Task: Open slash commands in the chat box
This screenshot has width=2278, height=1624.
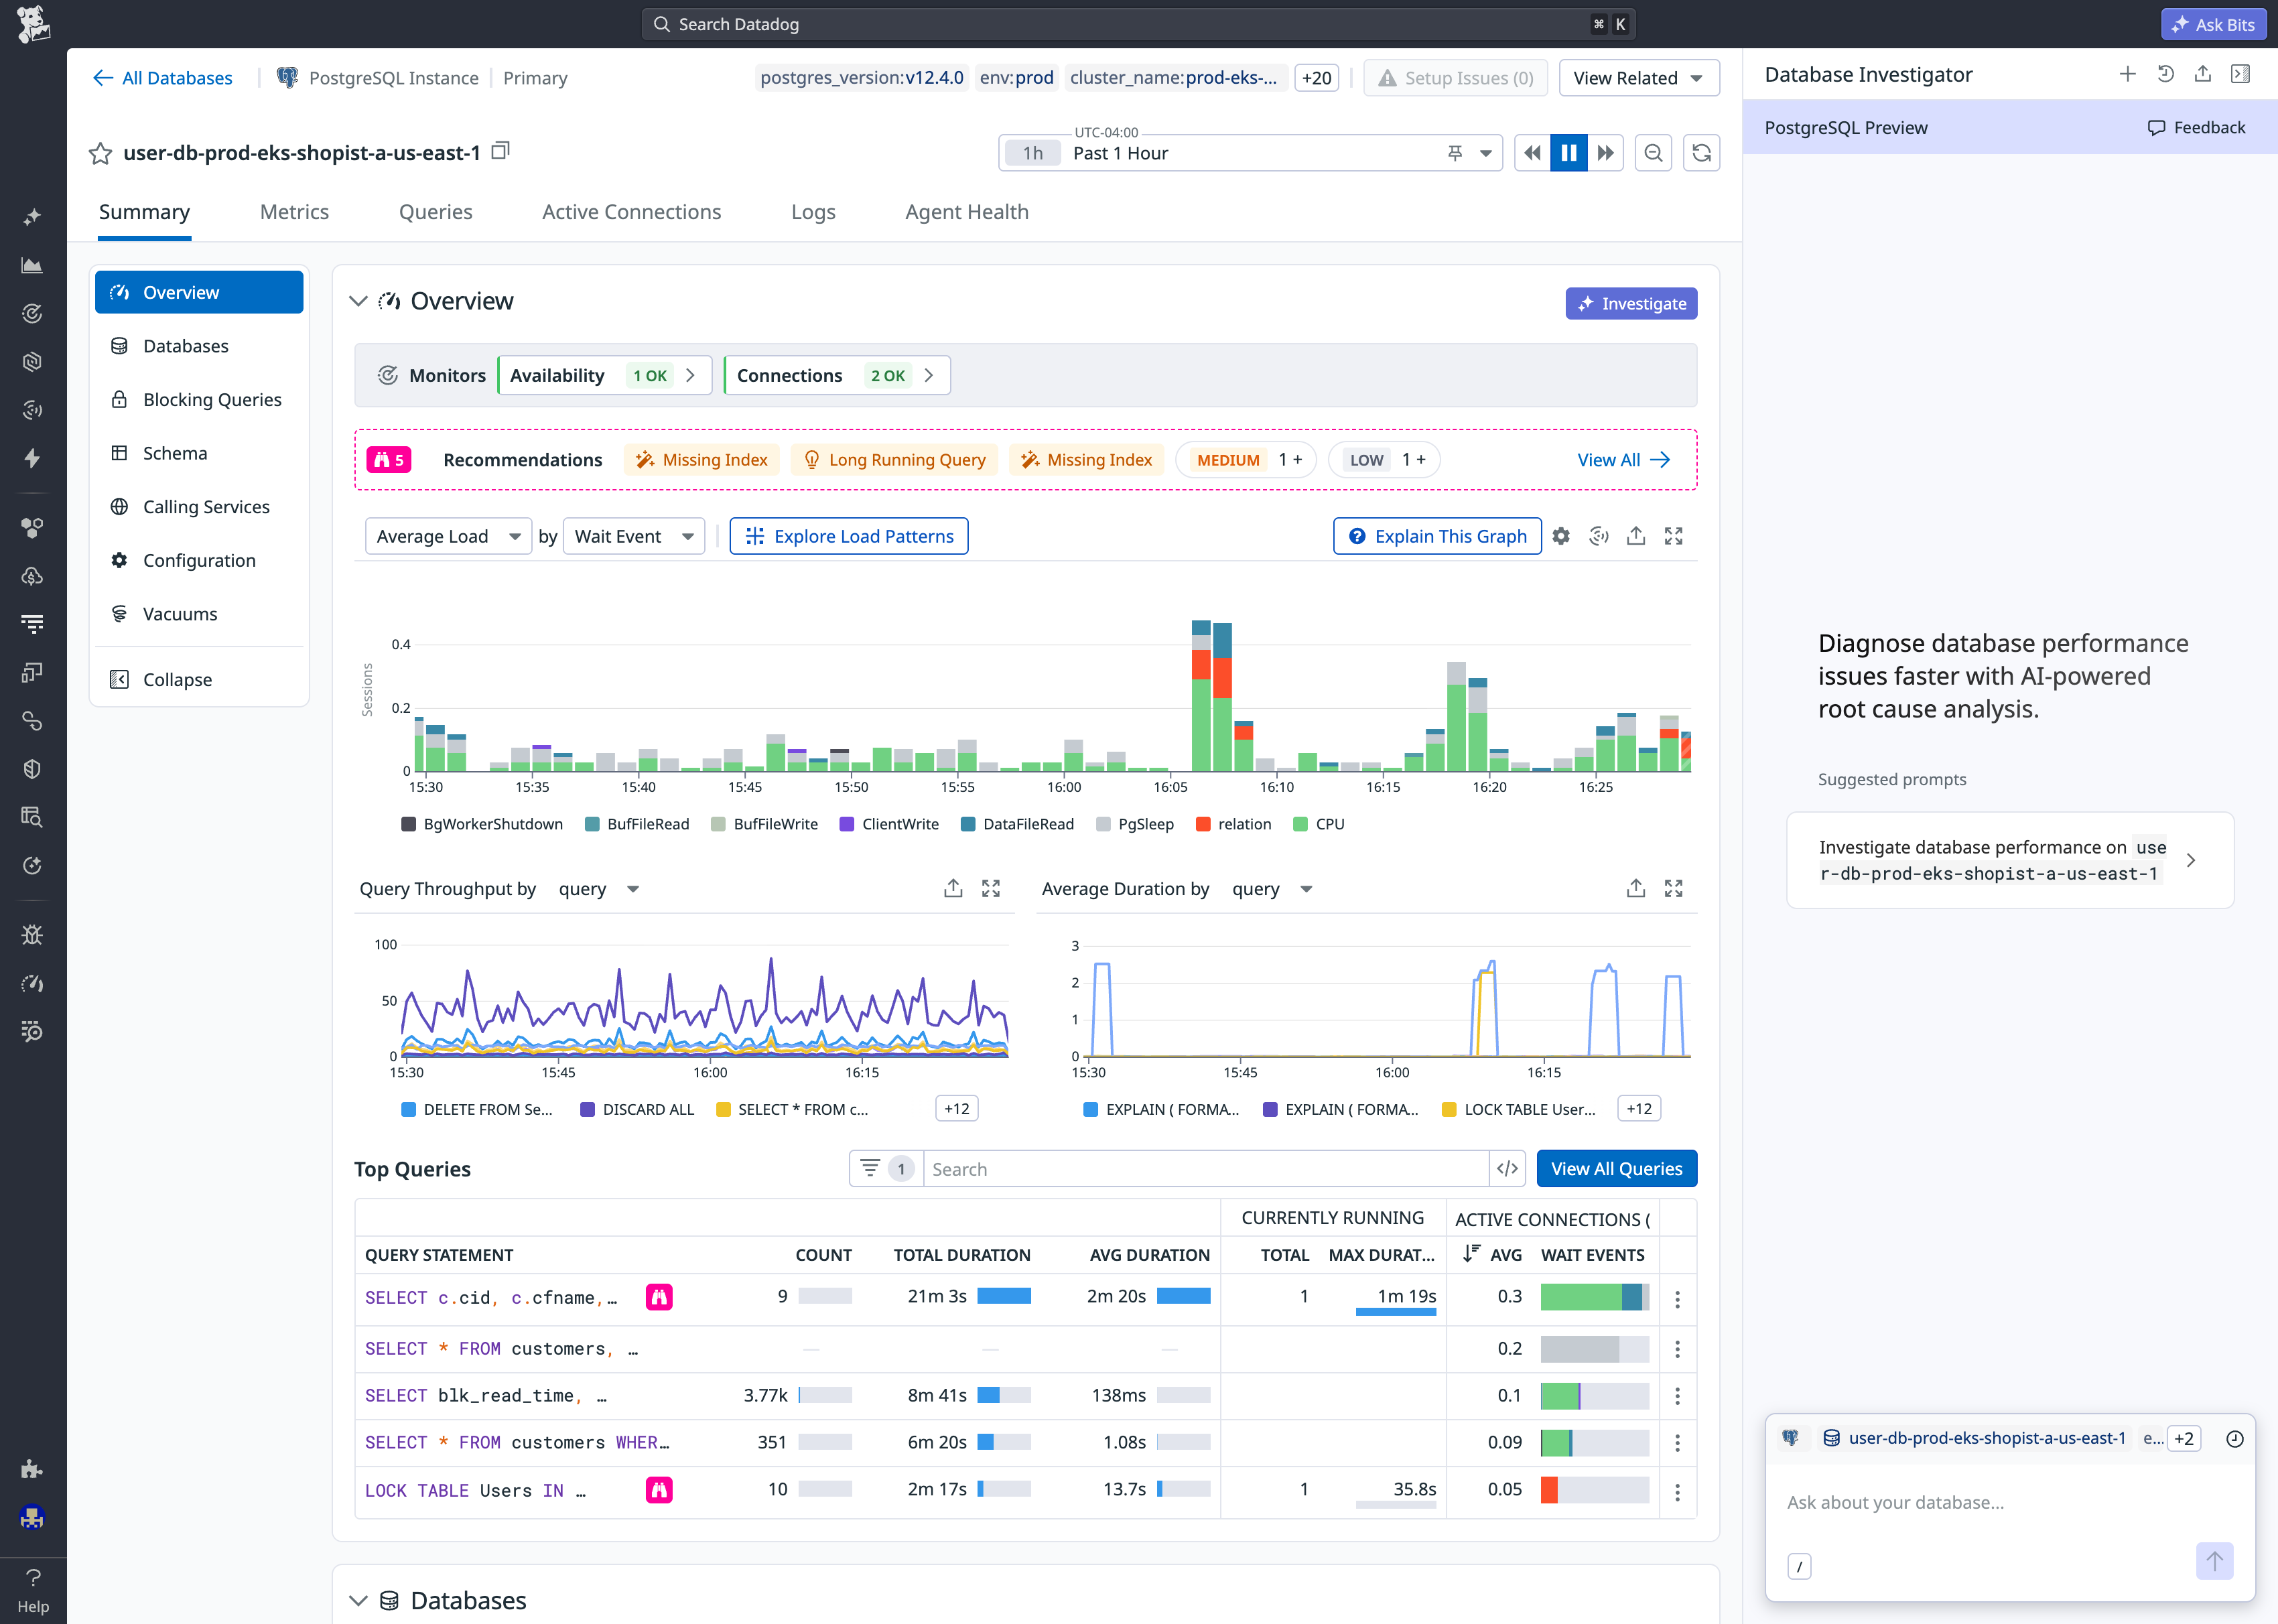Action: [x=1799, y=1566]
